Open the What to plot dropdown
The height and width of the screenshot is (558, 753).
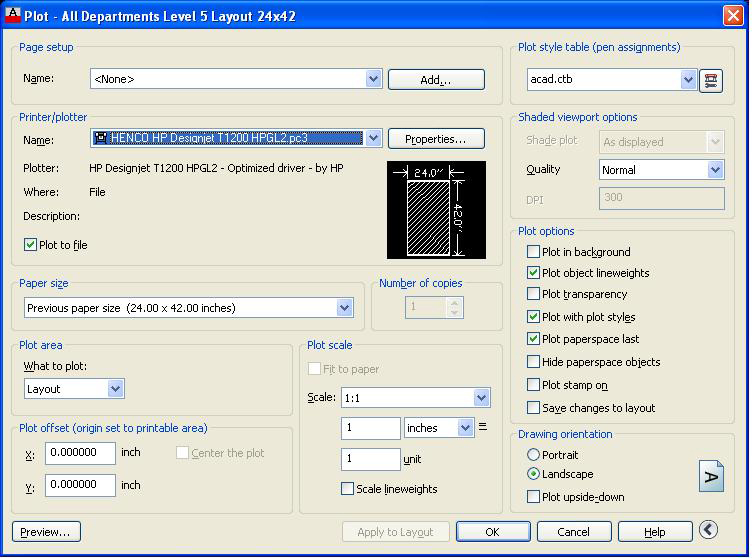click(x=115, y=388)
